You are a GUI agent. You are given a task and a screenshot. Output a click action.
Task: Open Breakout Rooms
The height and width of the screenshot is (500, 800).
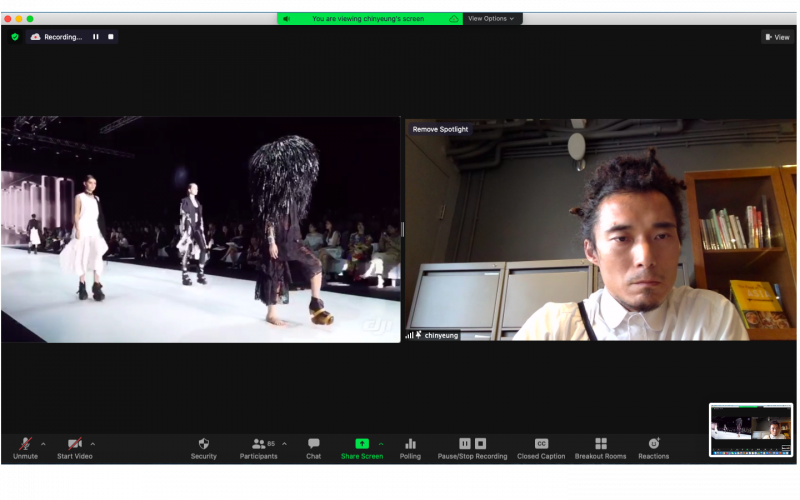601,448
